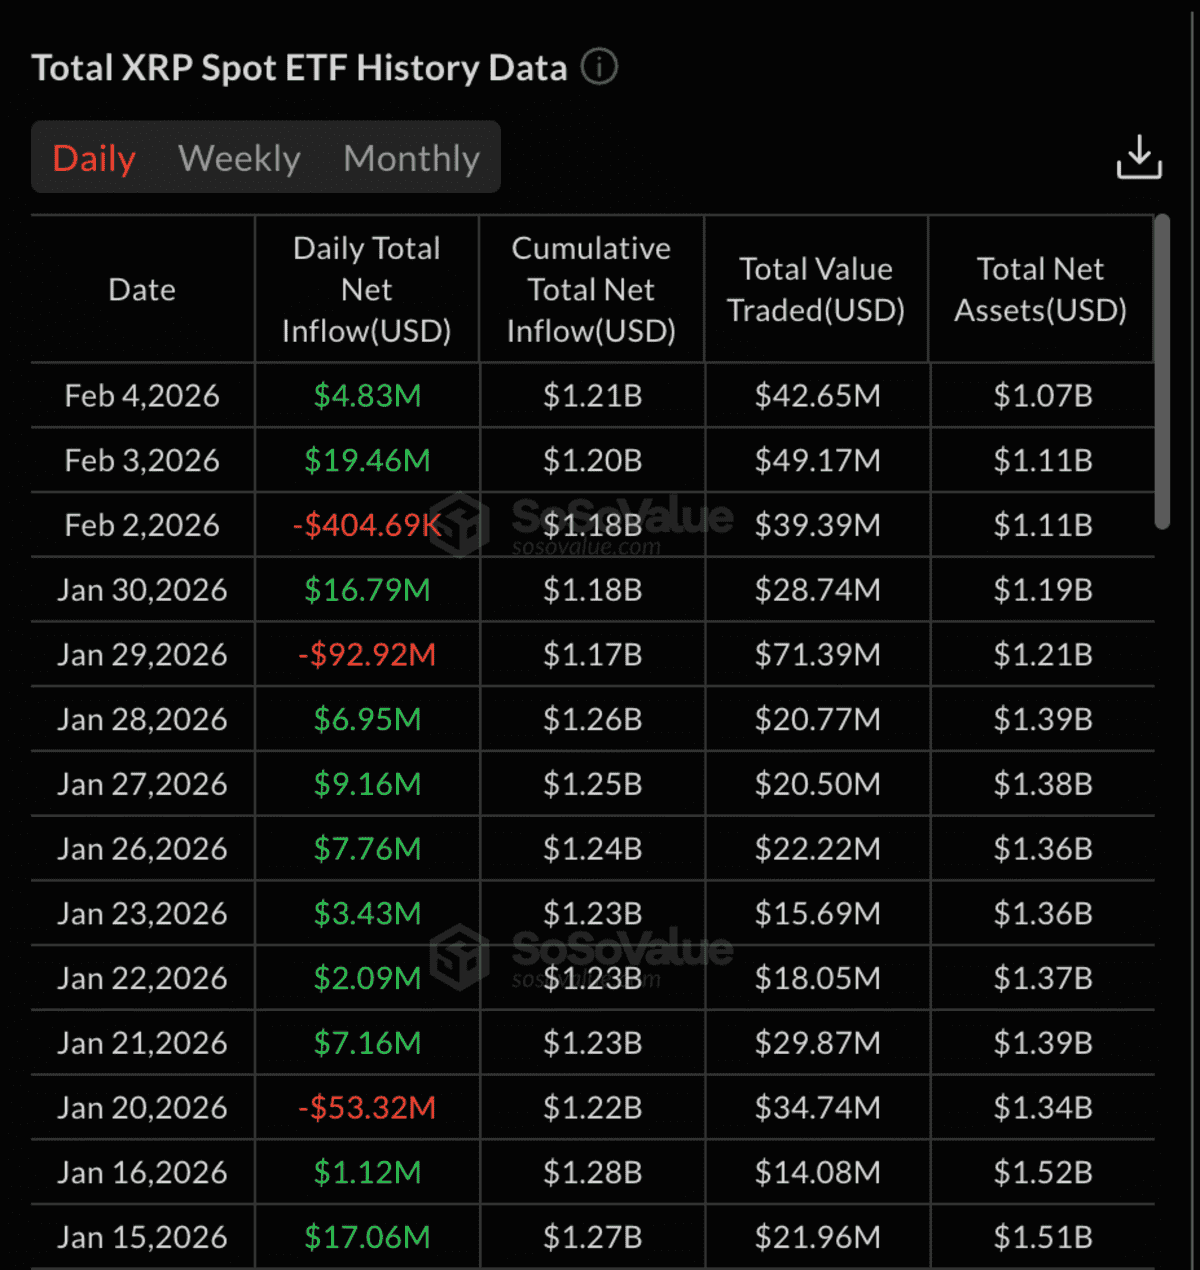This screenshot has width=1200, height=1270.
Task: Click the $4.83M inflow value
Action: [367, 396]
